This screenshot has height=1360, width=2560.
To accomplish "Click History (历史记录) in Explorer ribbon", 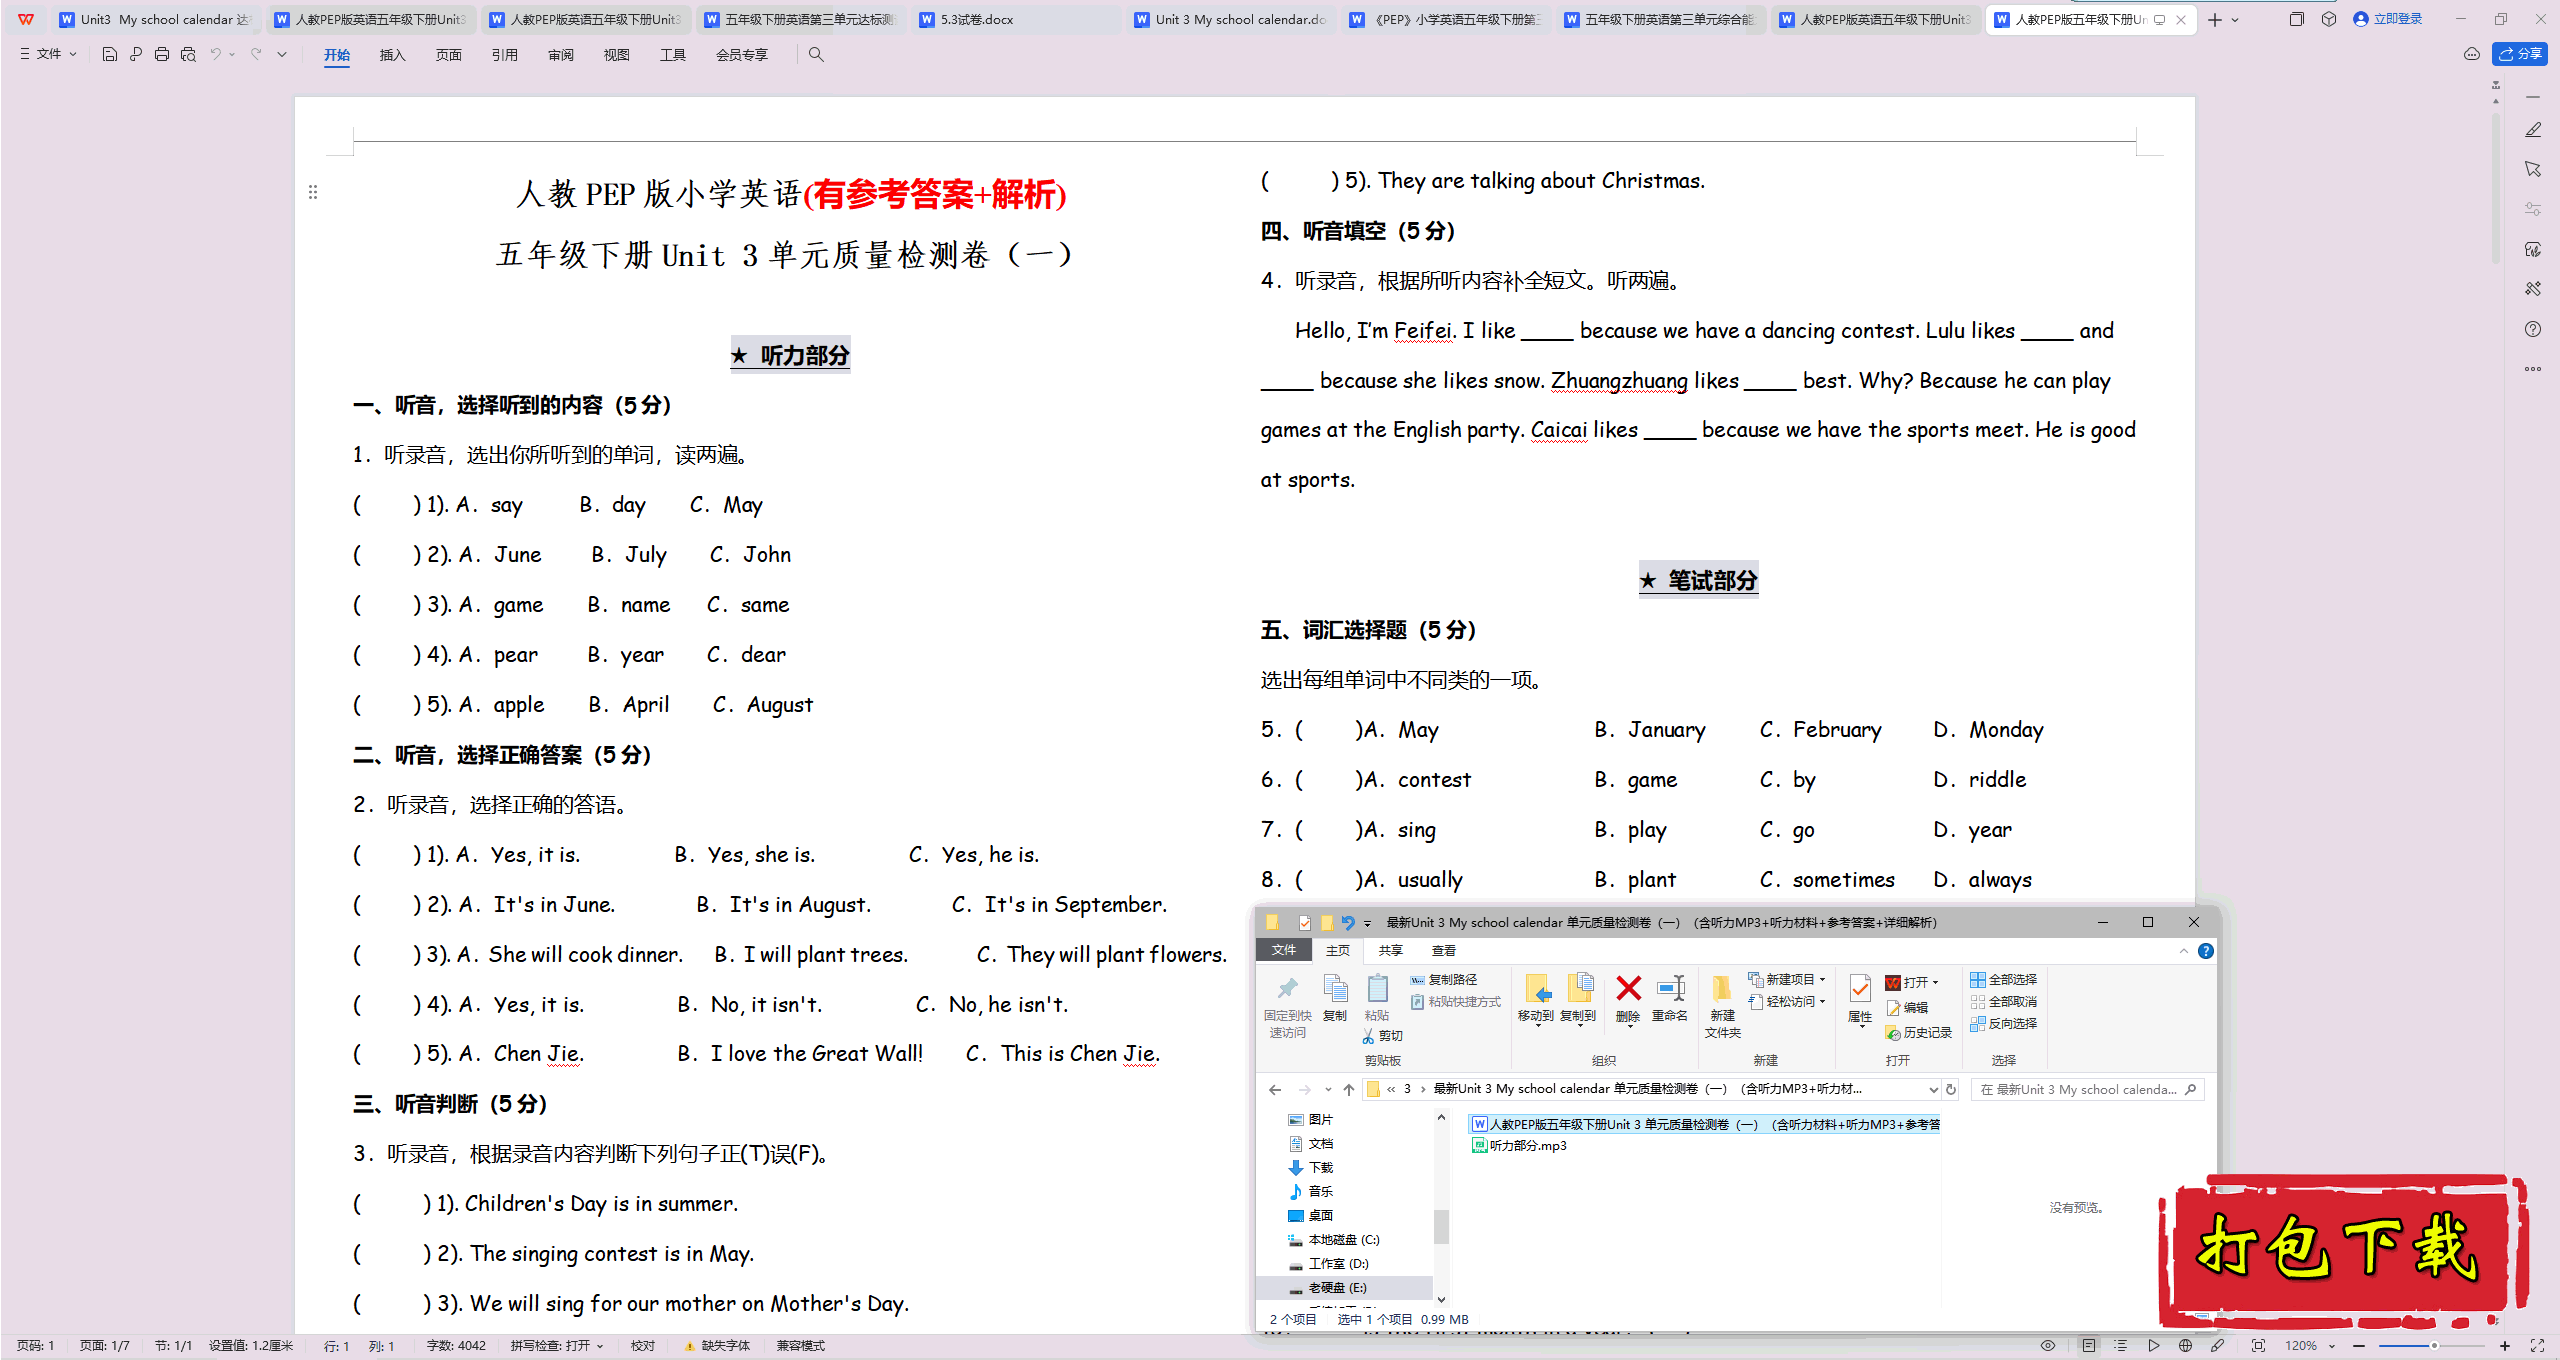I will 1919,1033.
